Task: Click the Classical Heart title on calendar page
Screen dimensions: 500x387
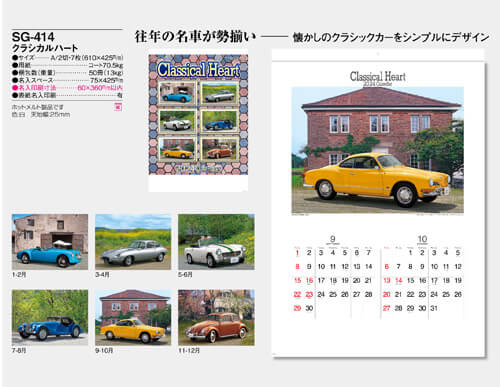Action: (378, 76)
